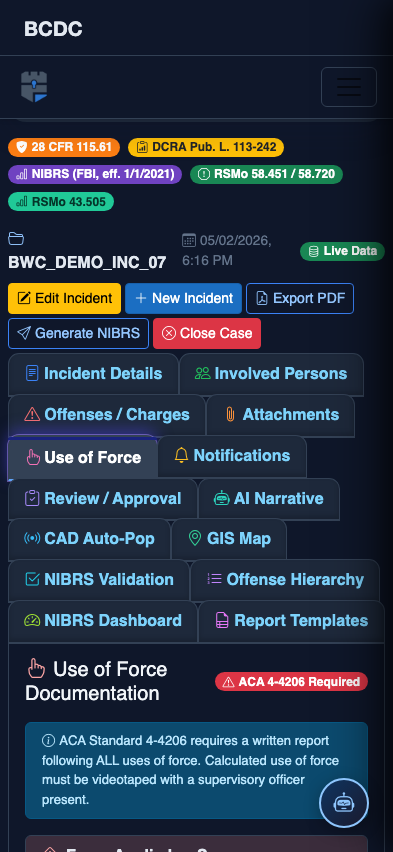Click the Use of Force Documentation heading
Viewport: 393px width, 852px height.
tap(96, 681)
